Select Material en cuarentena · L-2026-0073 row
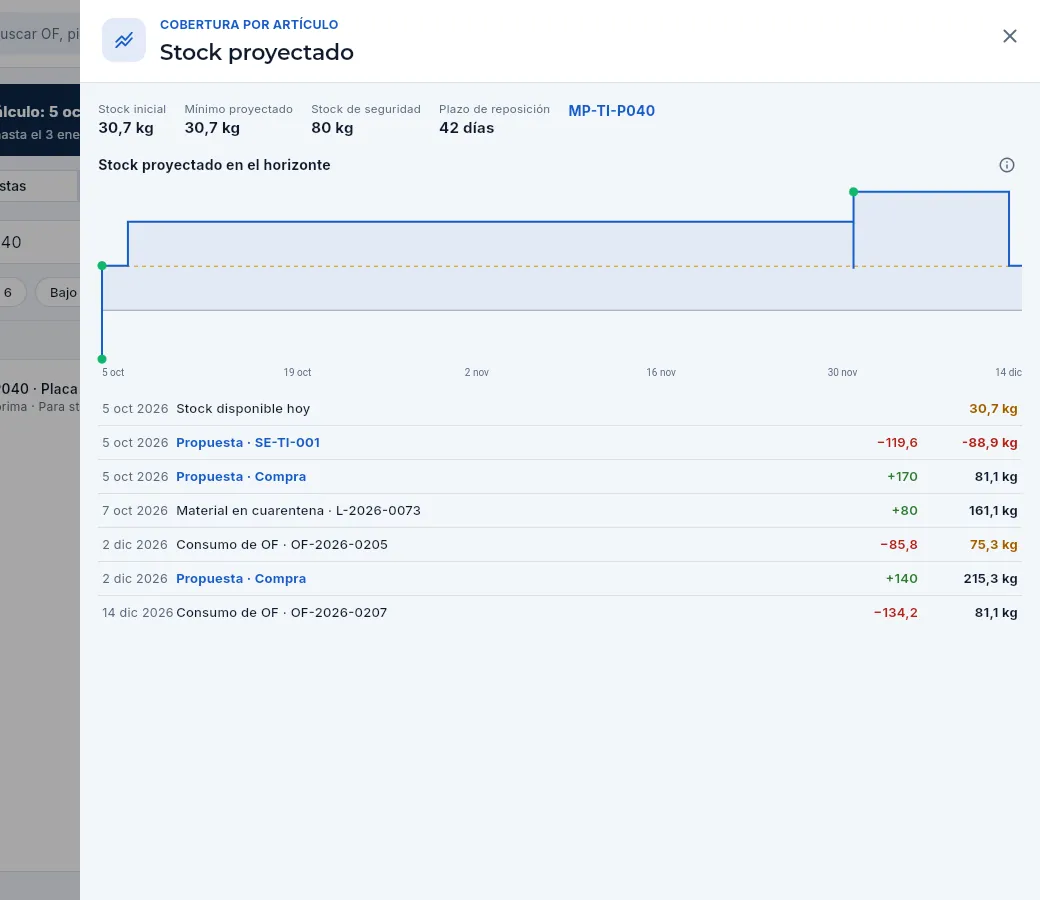 [x=560, y=511]
